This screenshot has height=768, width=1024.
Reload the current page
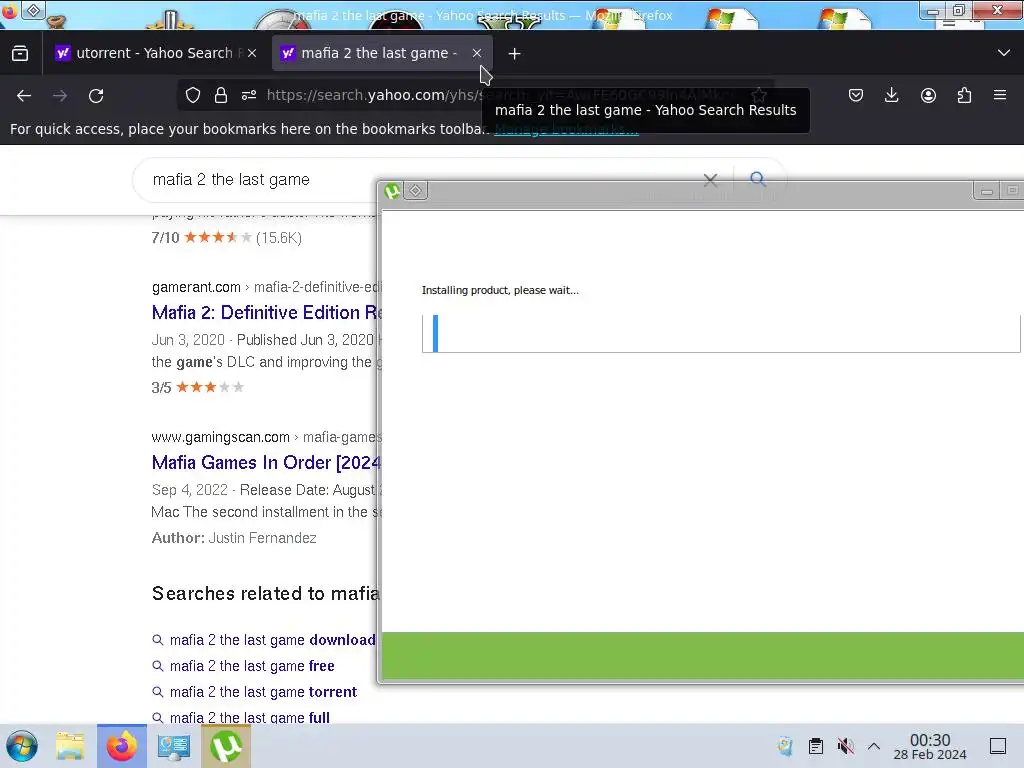pyautogui.click(x=96, y=96)
